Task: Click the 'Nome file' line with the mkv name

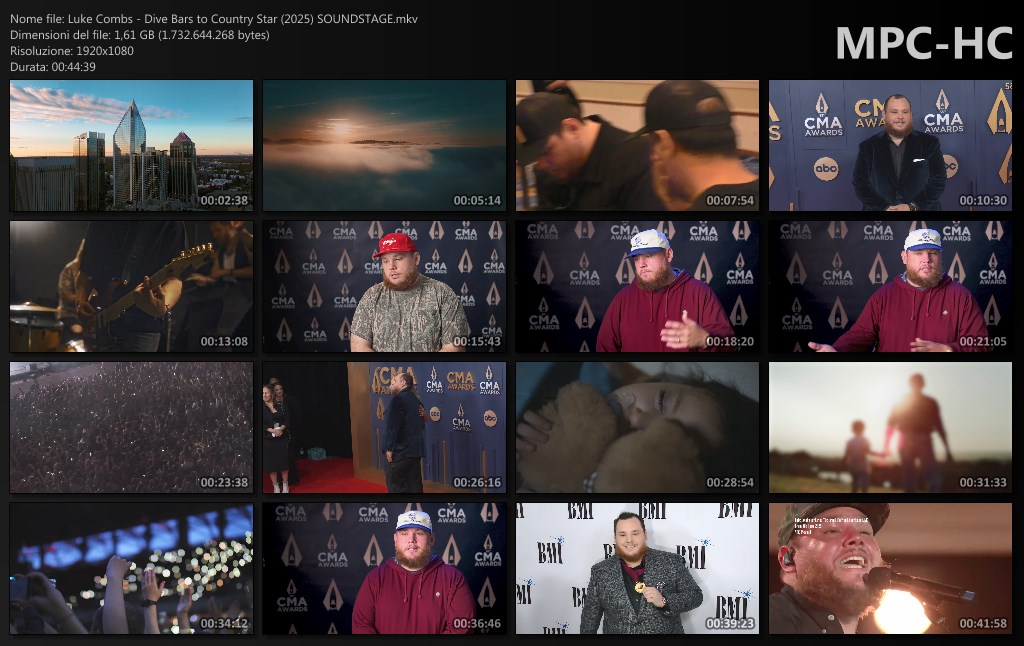Action: (x=214, y=19)
